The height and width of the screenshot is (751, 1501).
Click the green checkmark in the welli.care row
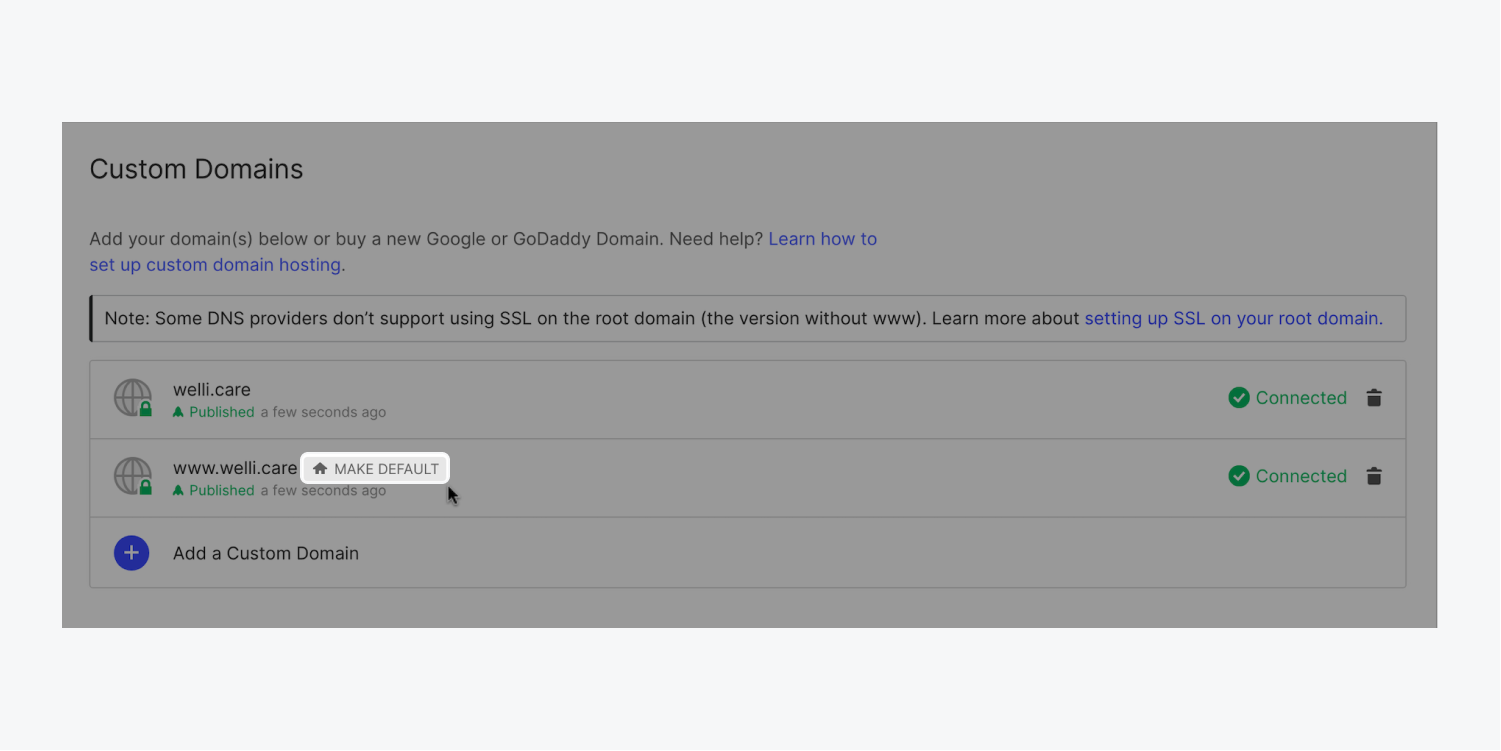coord(1239,398)
